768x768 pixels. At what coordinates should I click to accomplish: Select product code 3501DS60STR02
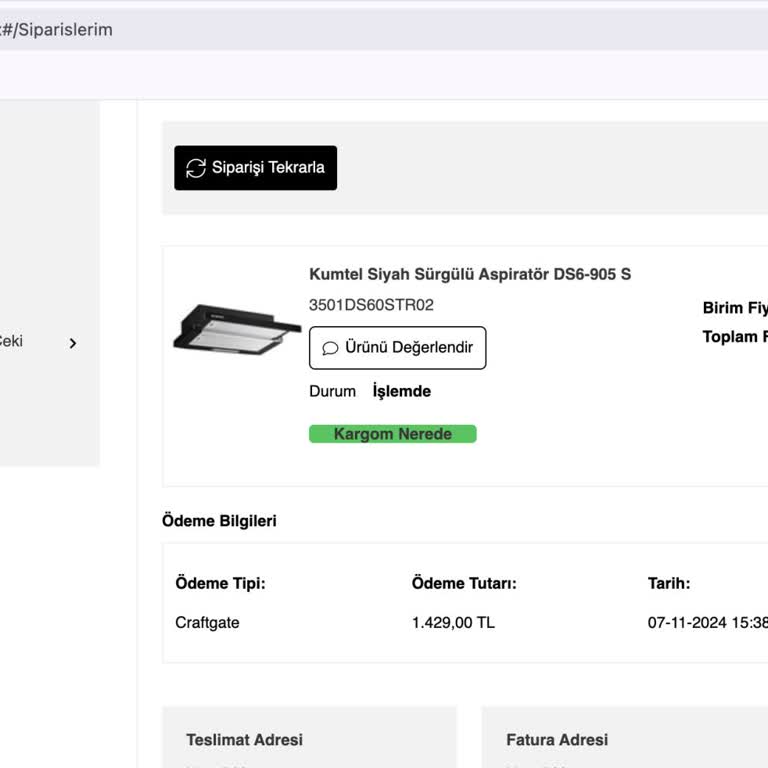coord(371,305)
